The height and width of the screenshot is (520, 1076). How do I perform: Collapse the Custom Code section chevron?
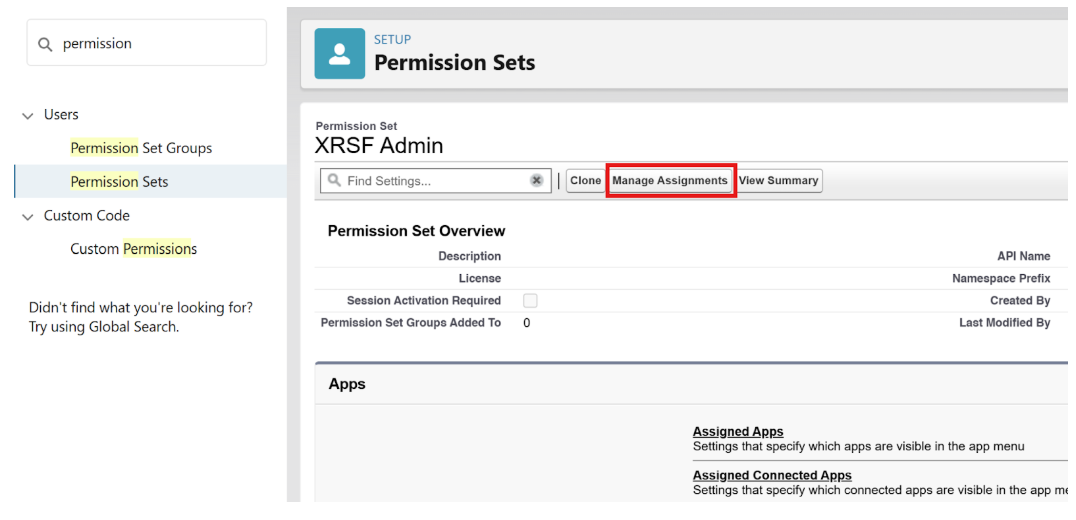pos(28,217)
